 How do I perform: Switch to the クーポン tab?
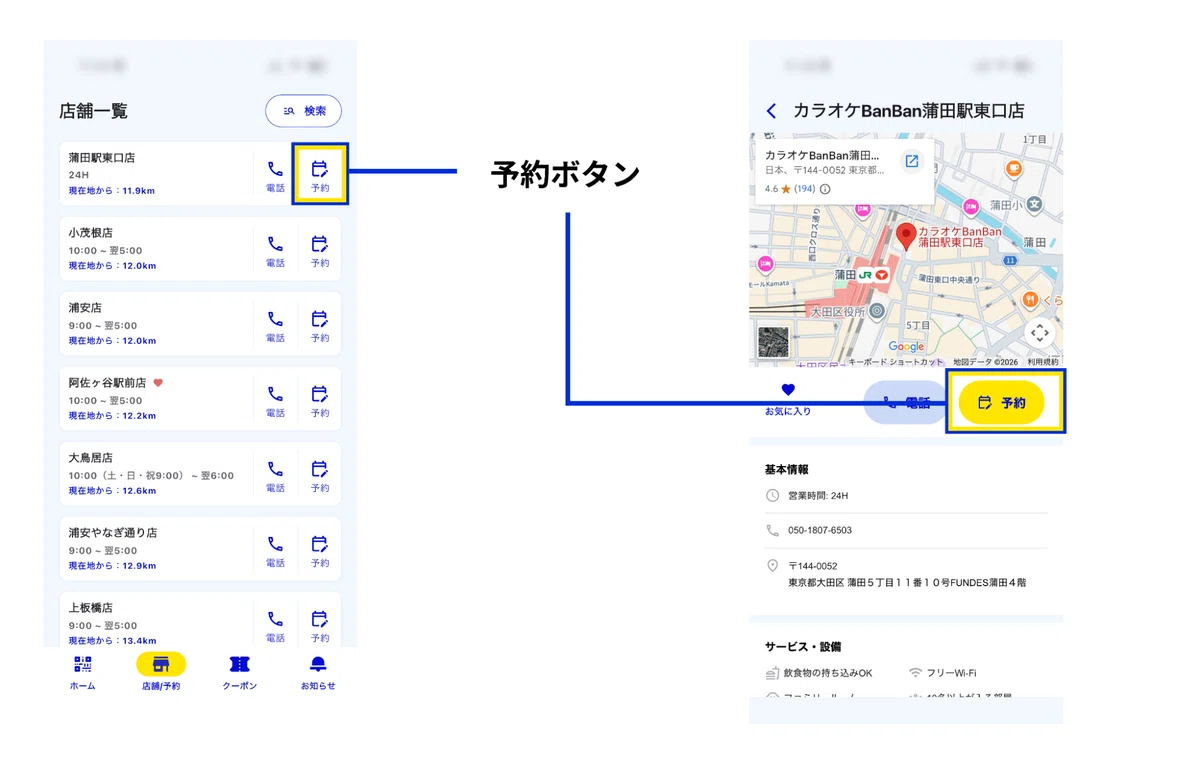[239, 672]
